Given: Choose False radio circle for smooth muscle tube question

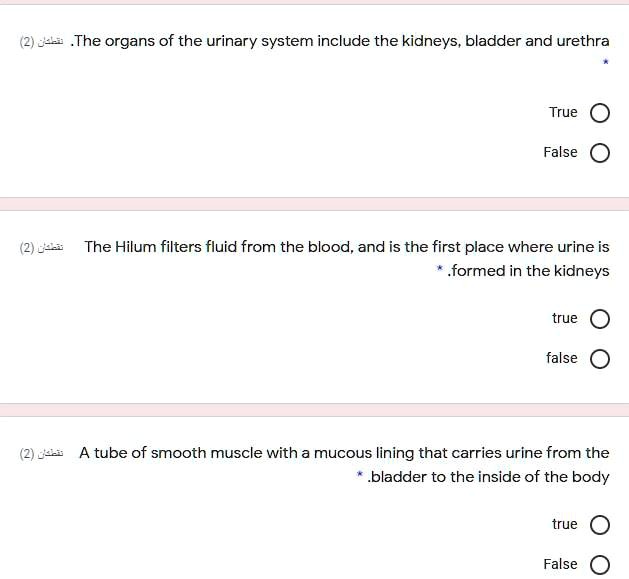Looking at the screenshot, I should (600, 565).
